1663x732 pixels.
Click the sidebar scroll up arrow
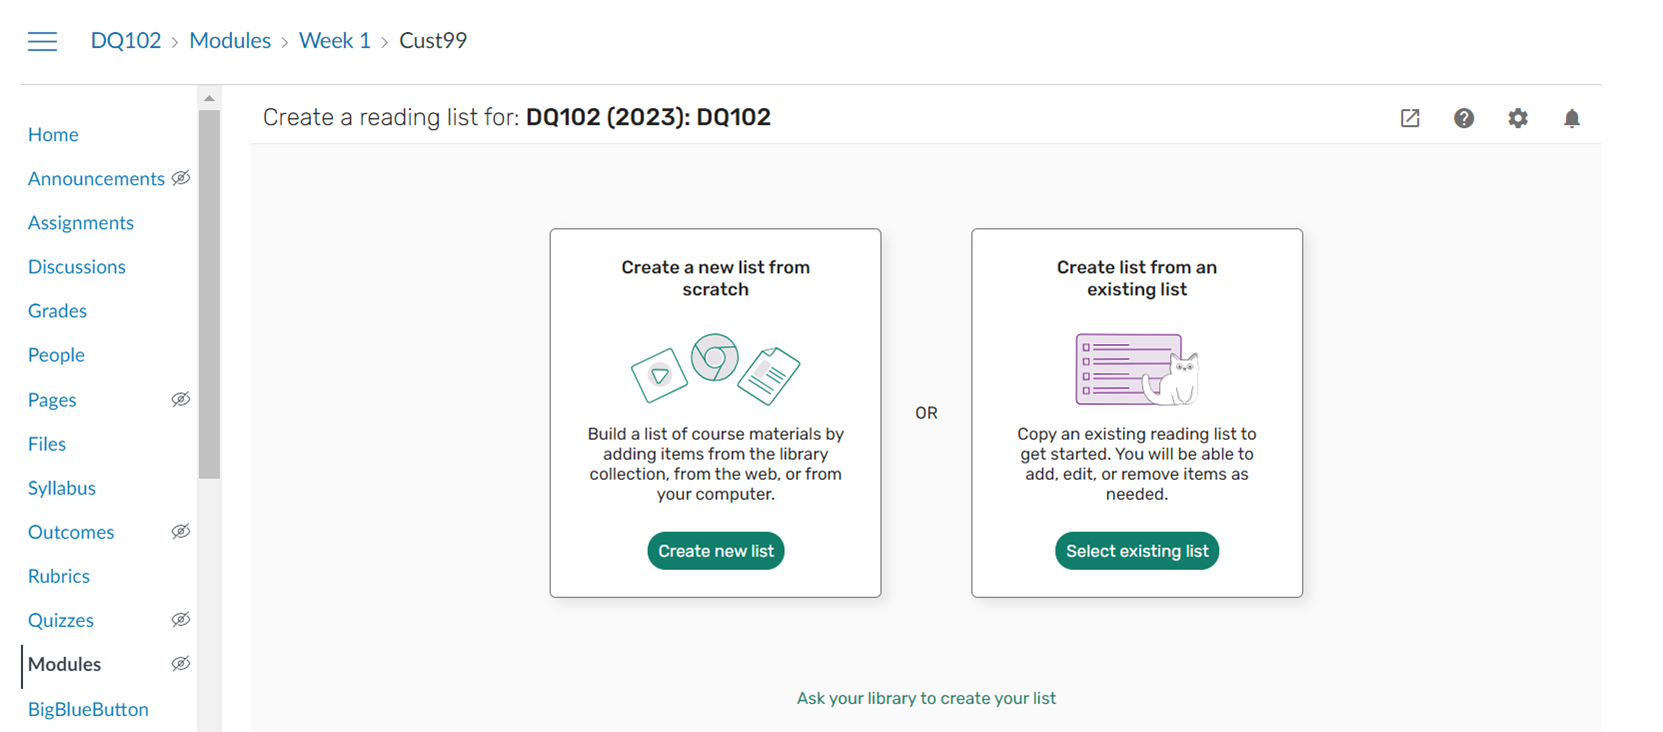pos(209,98)
